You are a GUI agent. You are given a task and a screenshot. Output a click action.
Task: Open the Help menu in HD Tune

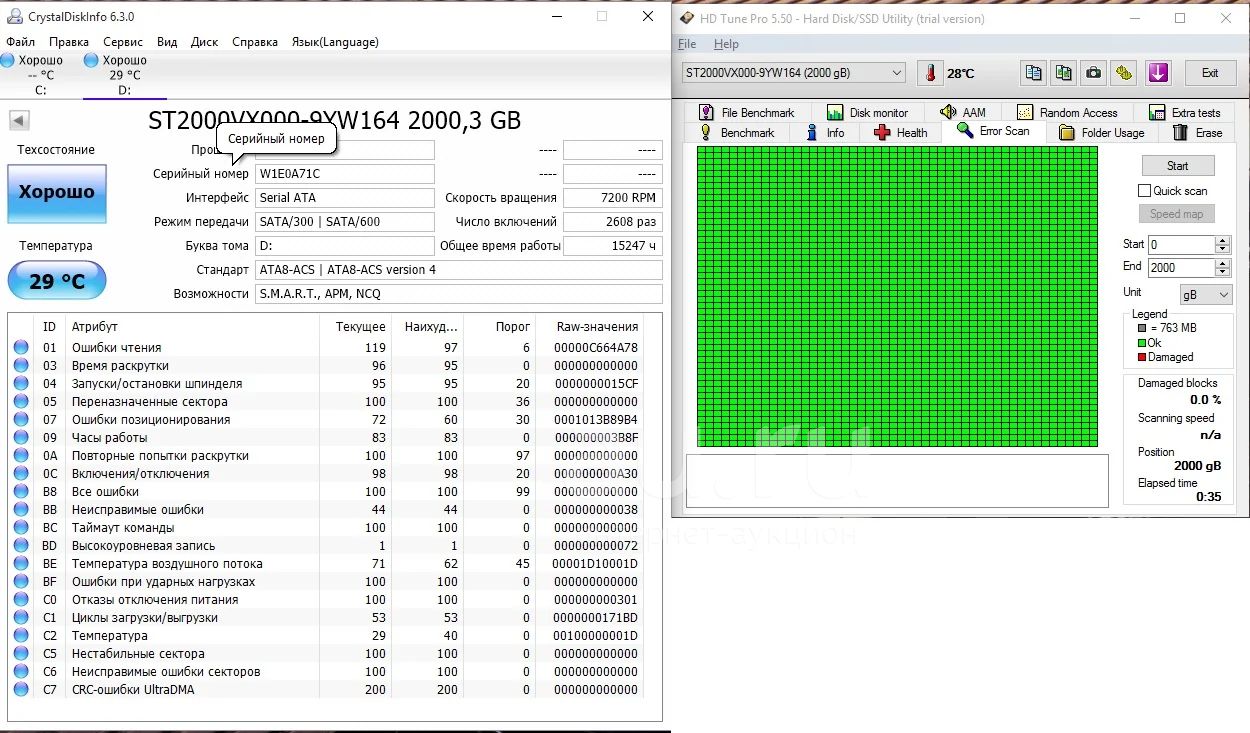pyautogui.click(x=726, y=44)
